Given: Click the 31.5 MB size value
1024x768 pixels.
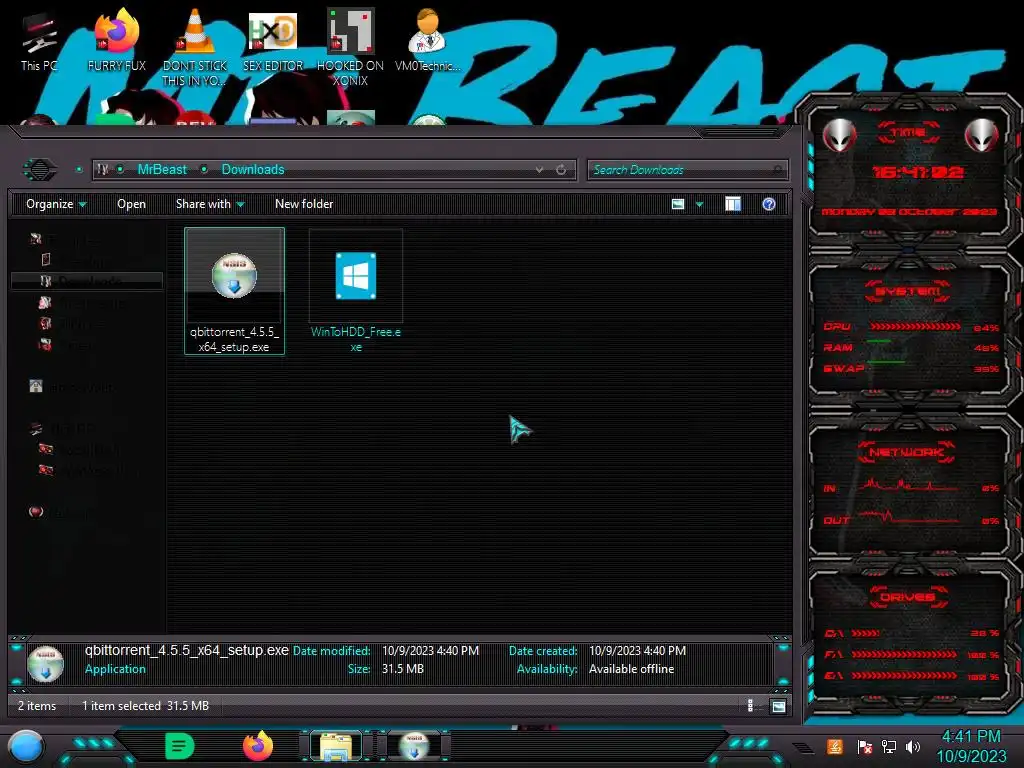Looking at the screenshot, I should click(403, 669).
